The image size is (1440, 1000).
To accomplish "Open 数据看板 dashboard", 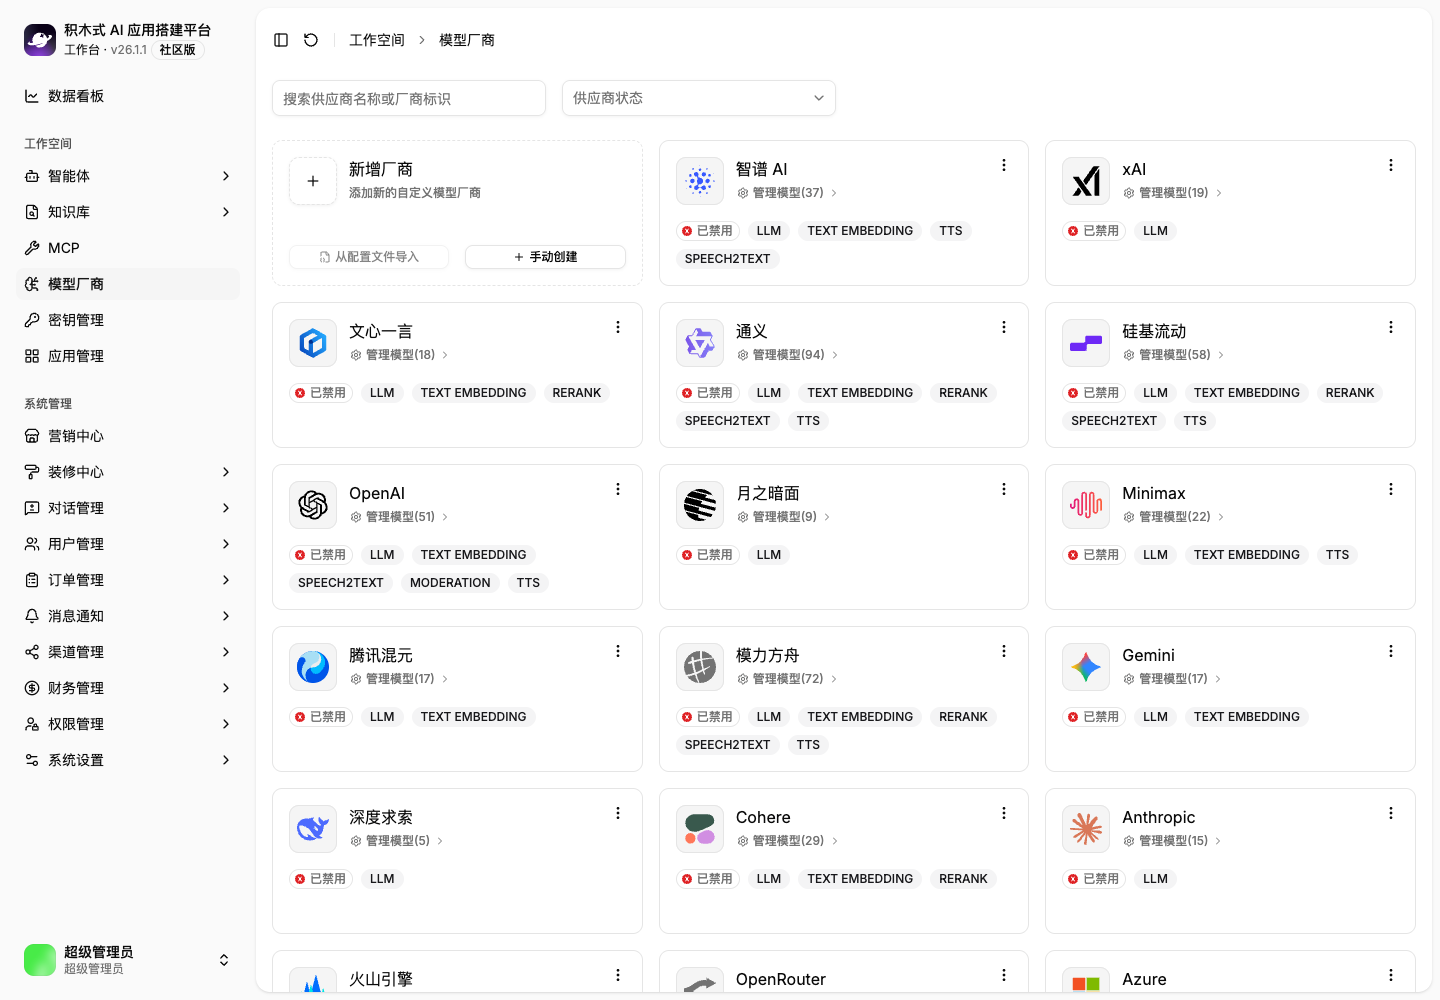I will coord(128,96).
